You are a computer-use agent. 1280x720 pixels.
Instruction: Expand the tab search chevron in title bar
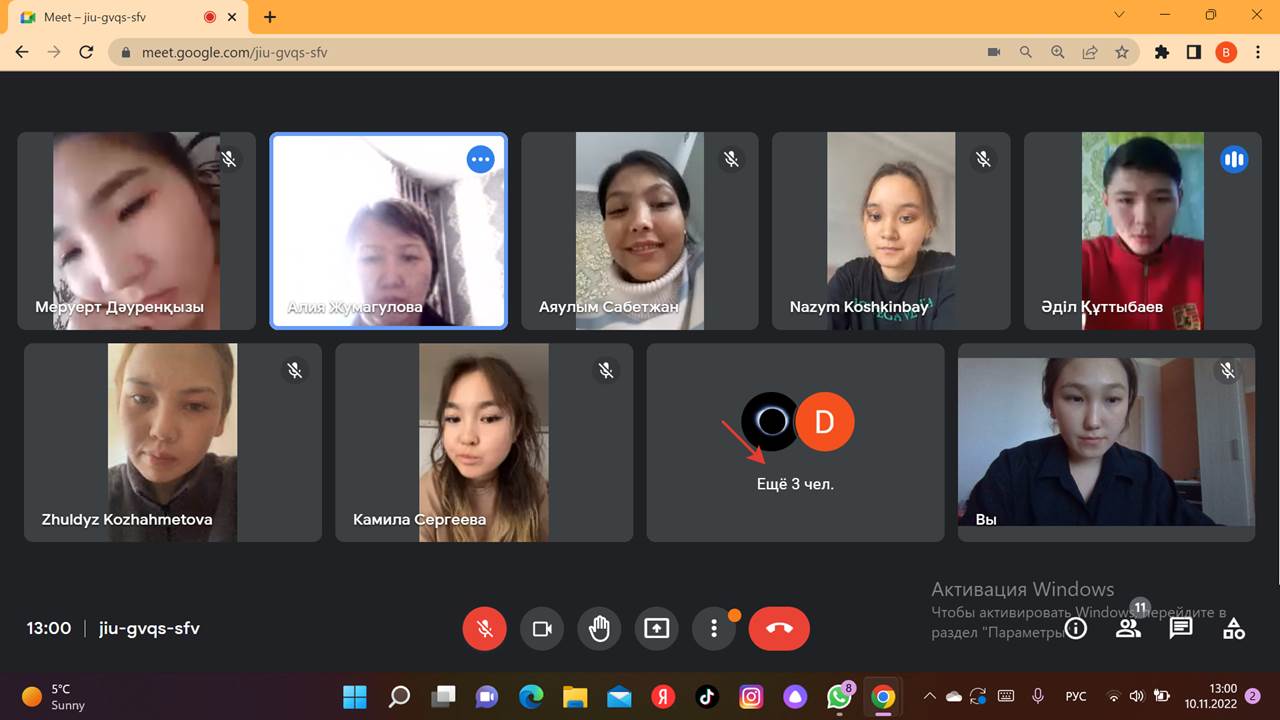tap(1120, 15)
